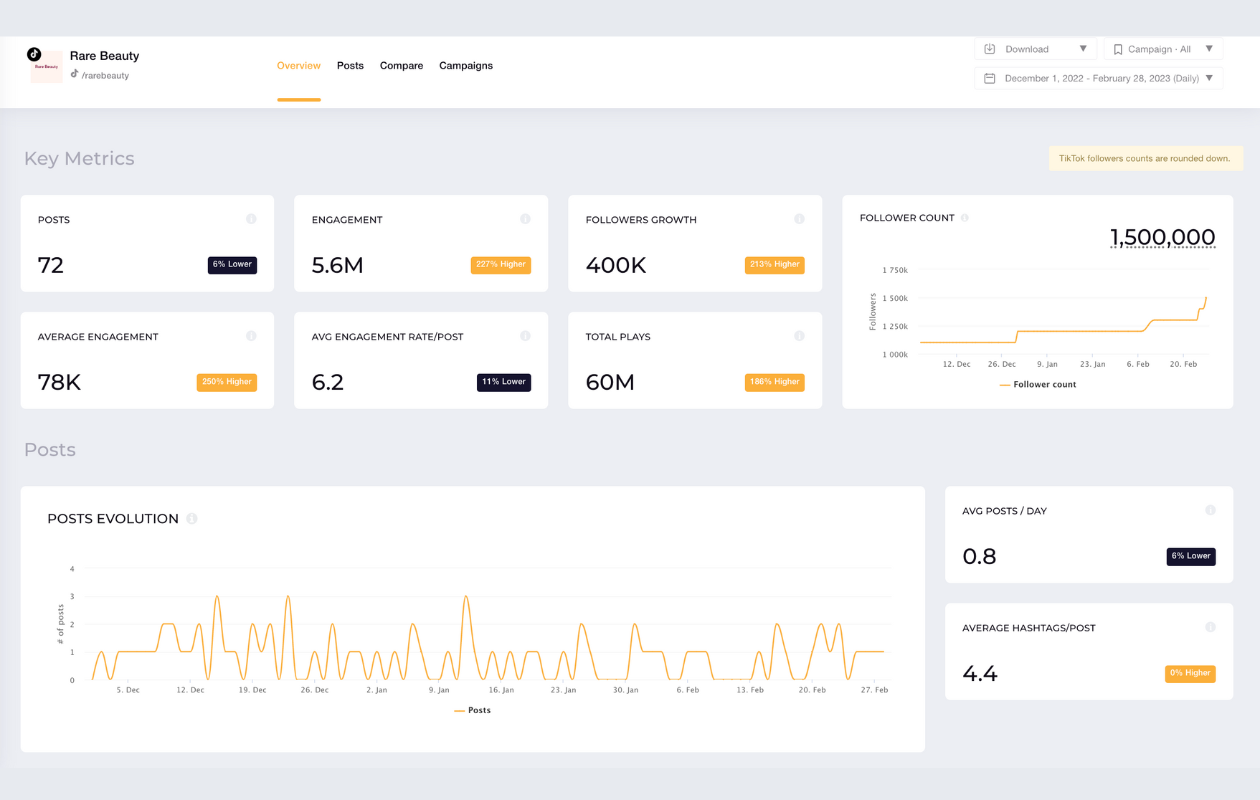Viewport: 1260px width, 800px height.
Task: Show info for the POSTS metric card
Action: pos(251,219)
